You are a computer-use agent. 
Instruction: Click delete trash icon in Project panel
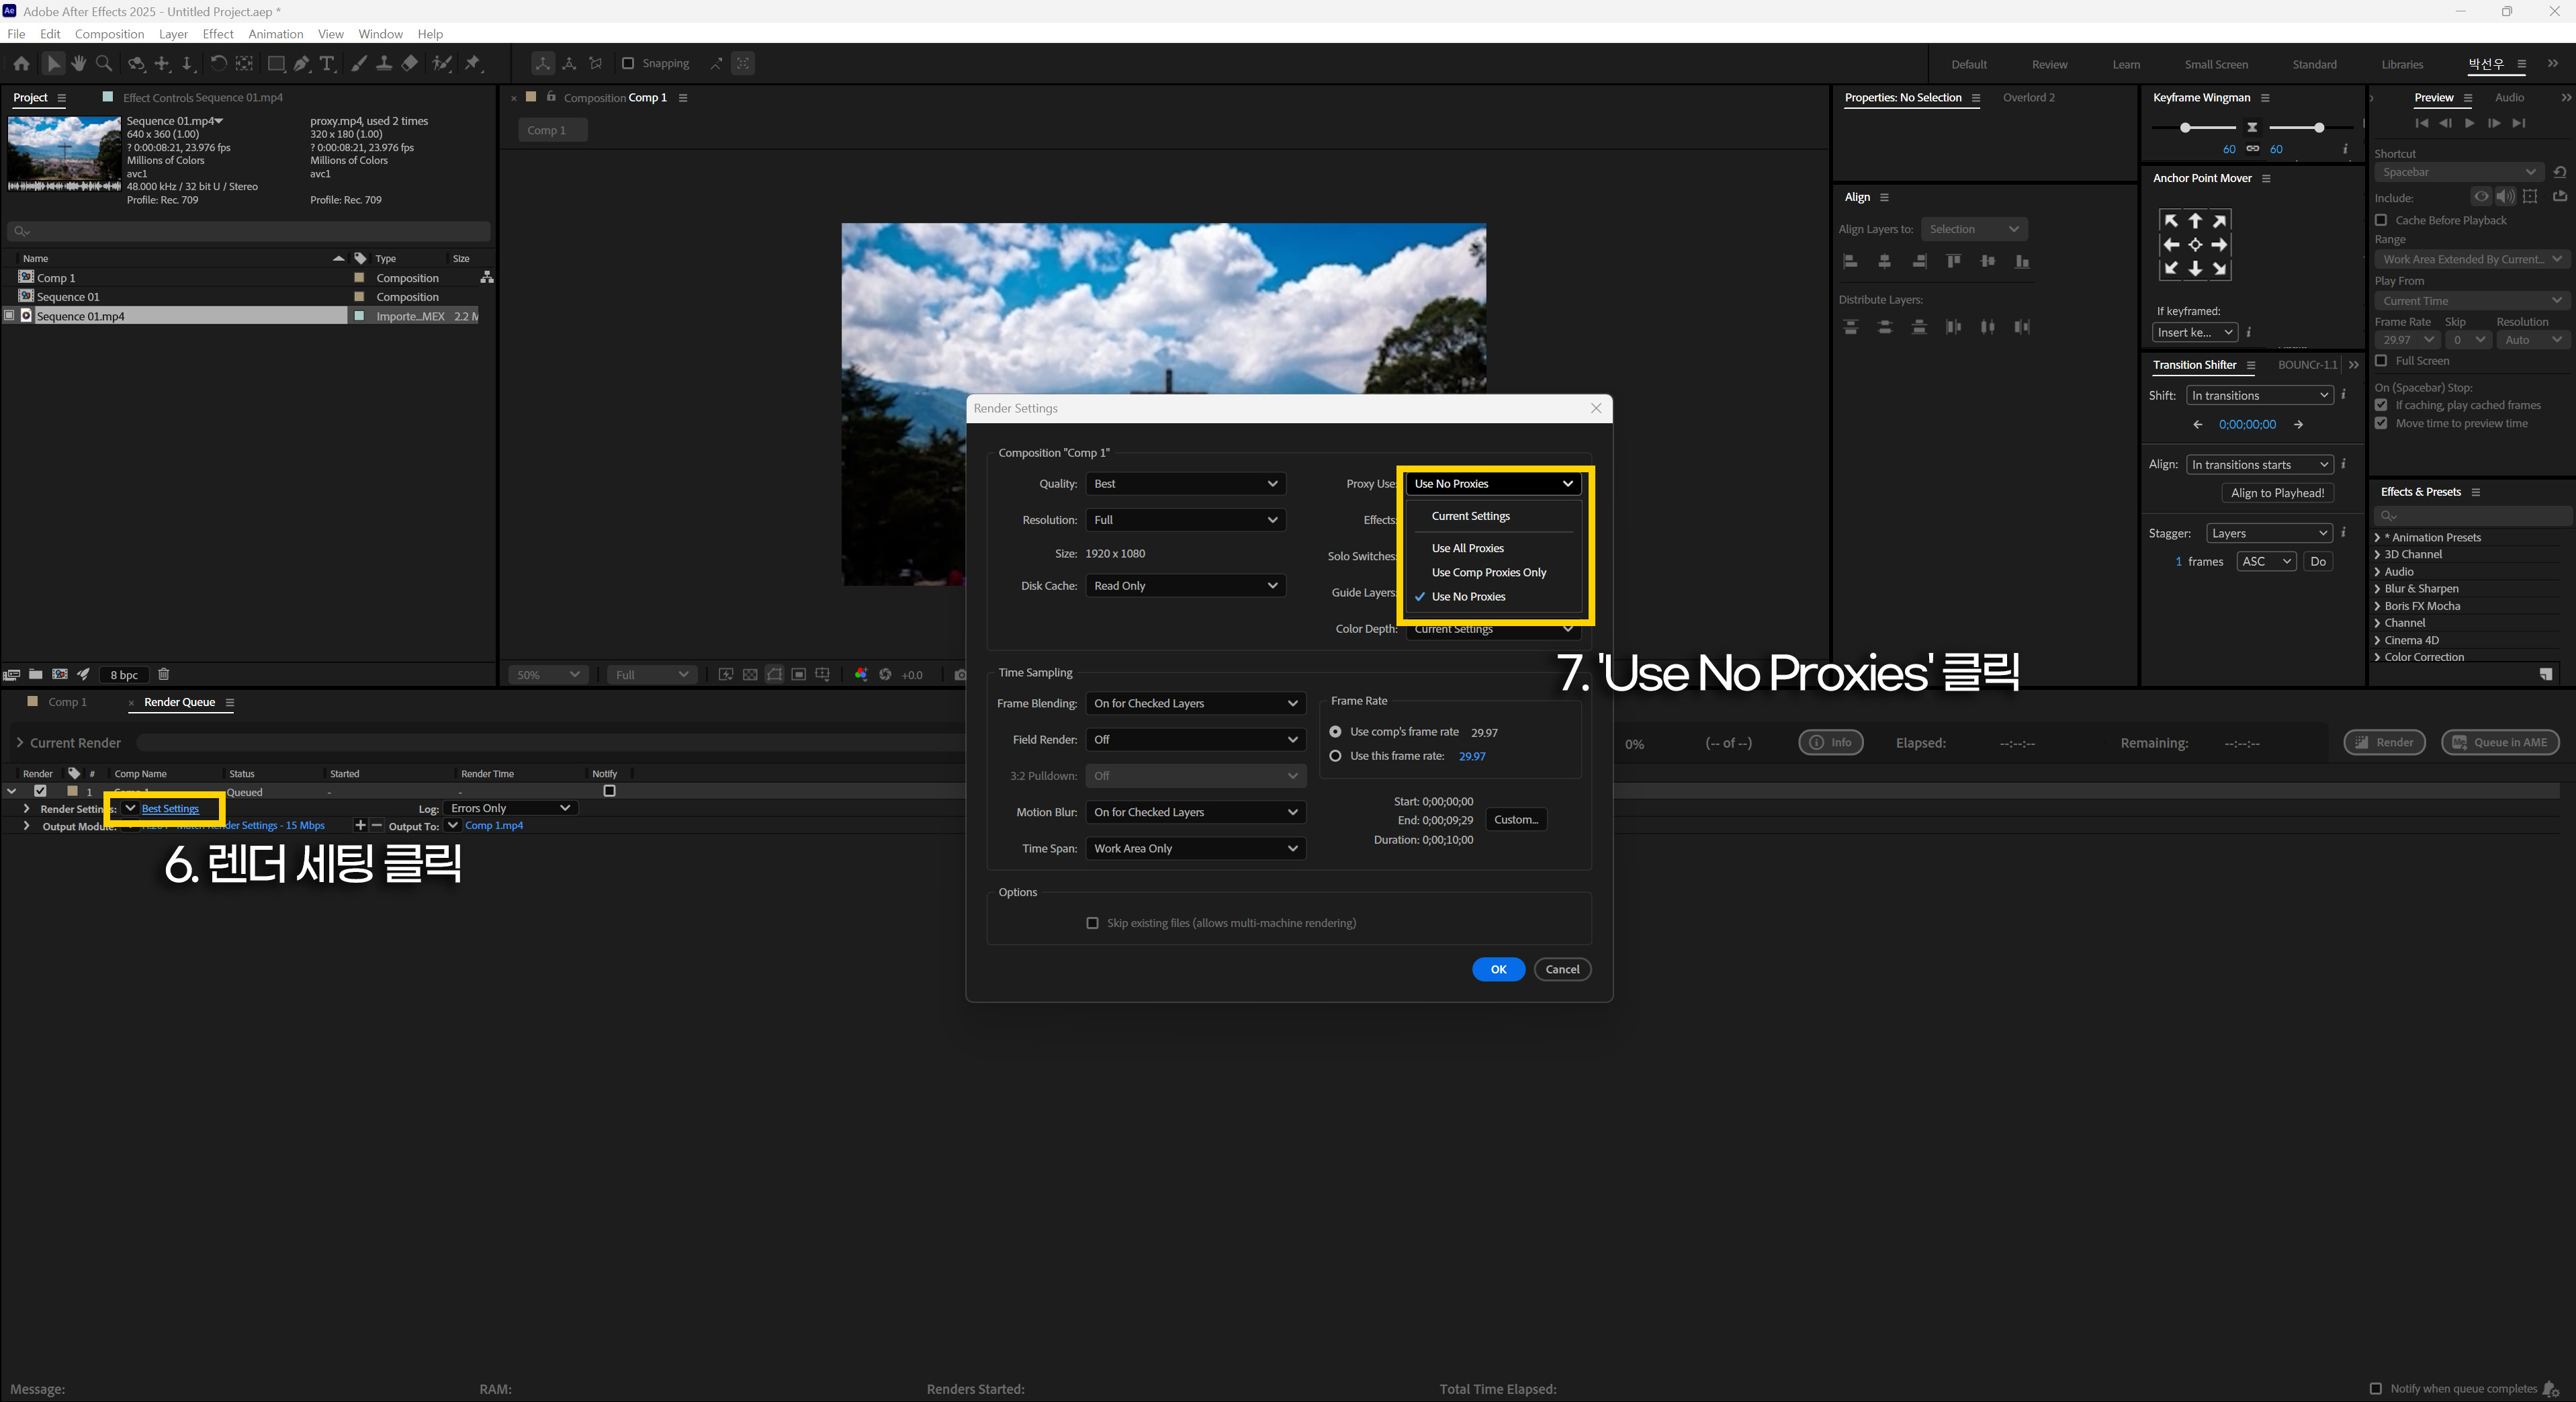[x=164, y=674]
